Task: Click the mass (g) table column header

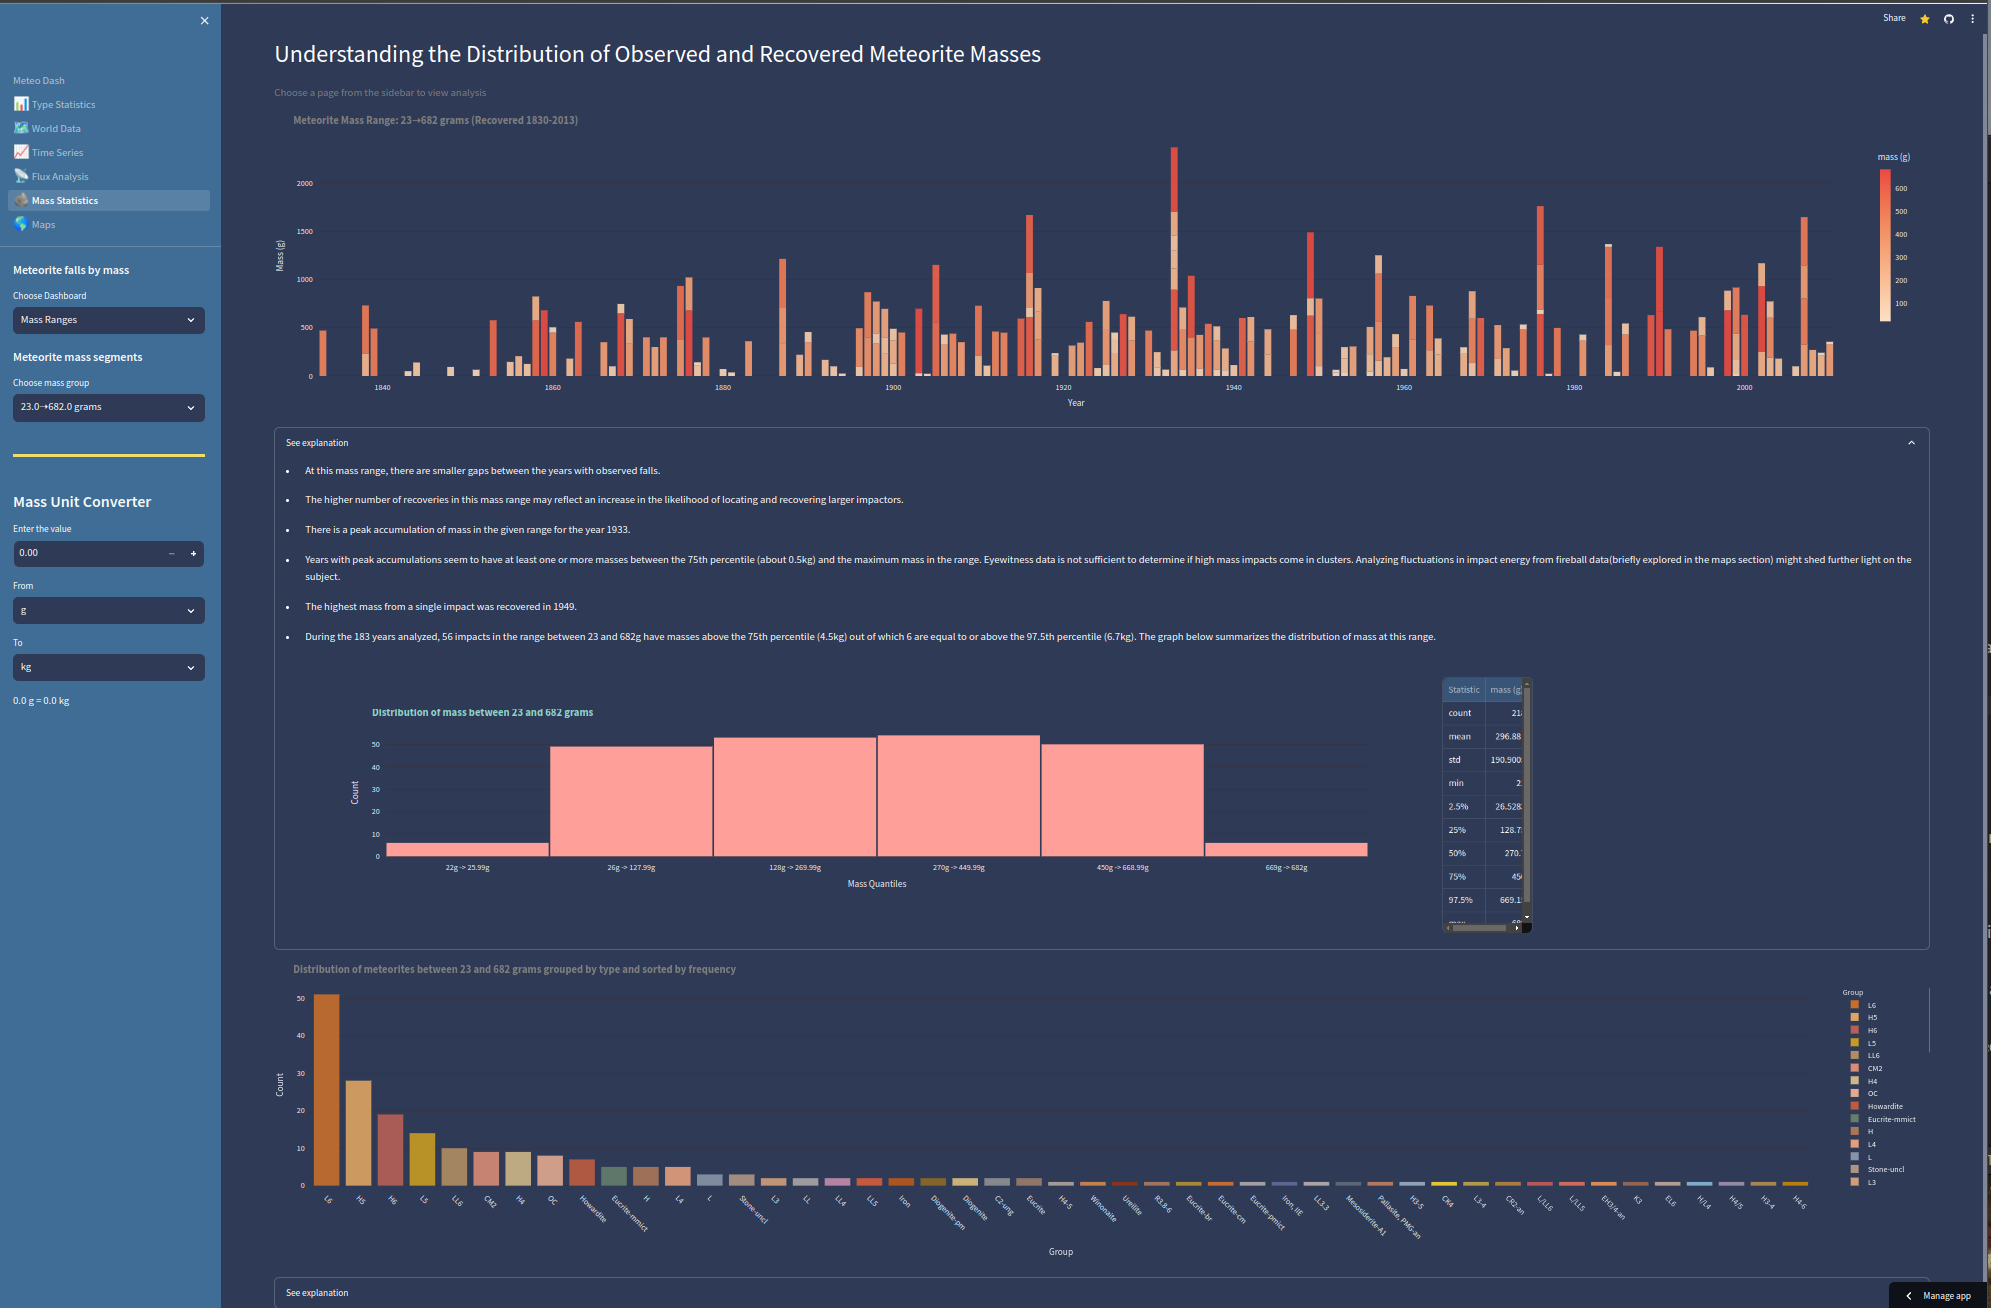Action: 1504,690
